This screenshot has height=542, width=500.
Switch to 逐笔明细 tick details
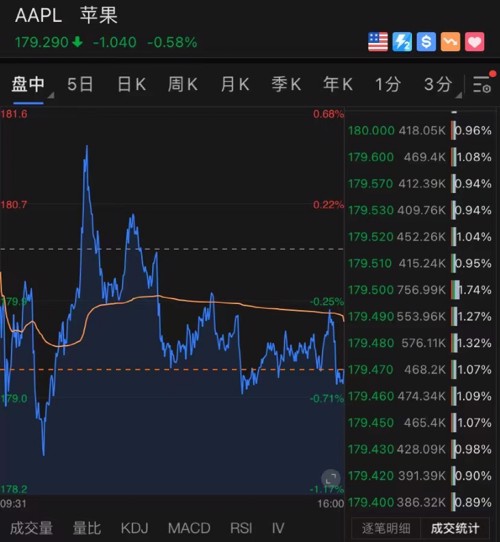click(x=386, y=528)
